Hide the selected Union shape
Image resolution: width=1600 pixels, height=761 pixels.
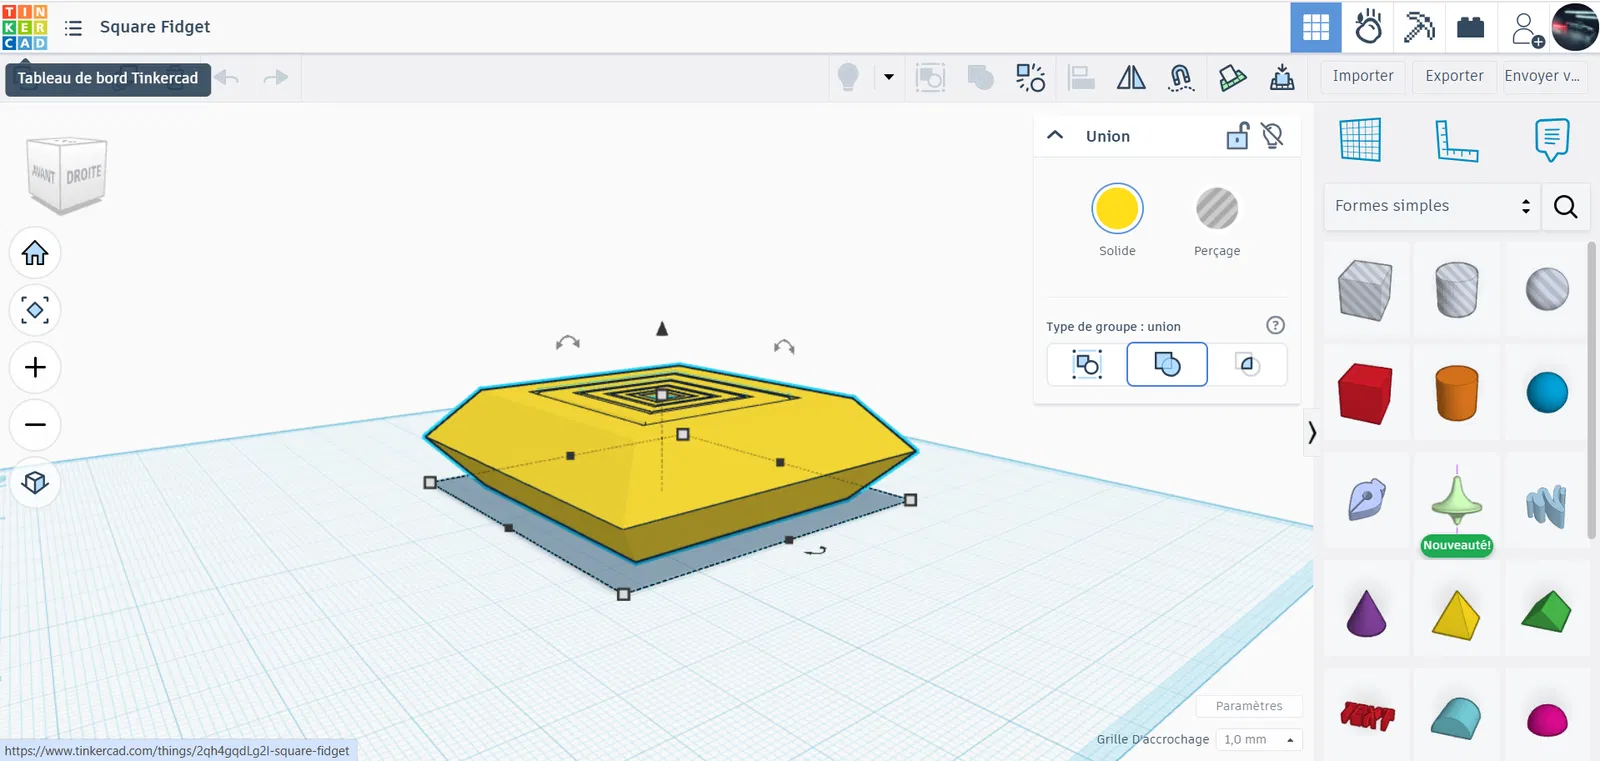tap(1273, 135)
